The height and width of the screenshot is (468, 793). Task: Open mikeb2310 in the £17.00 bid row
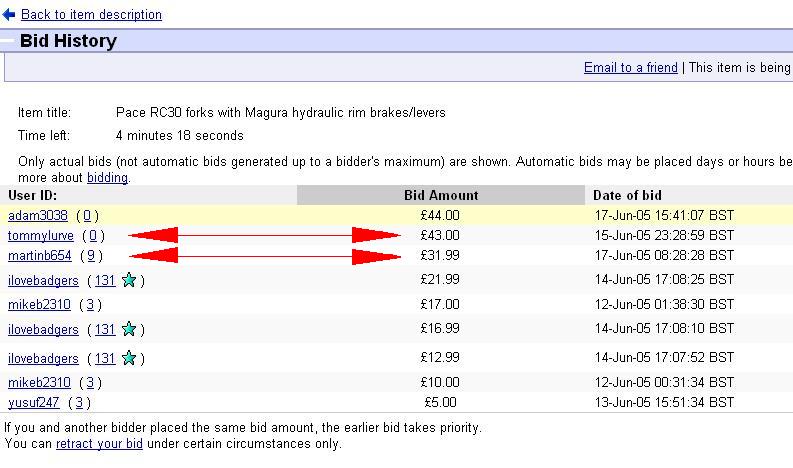point(39,305)
